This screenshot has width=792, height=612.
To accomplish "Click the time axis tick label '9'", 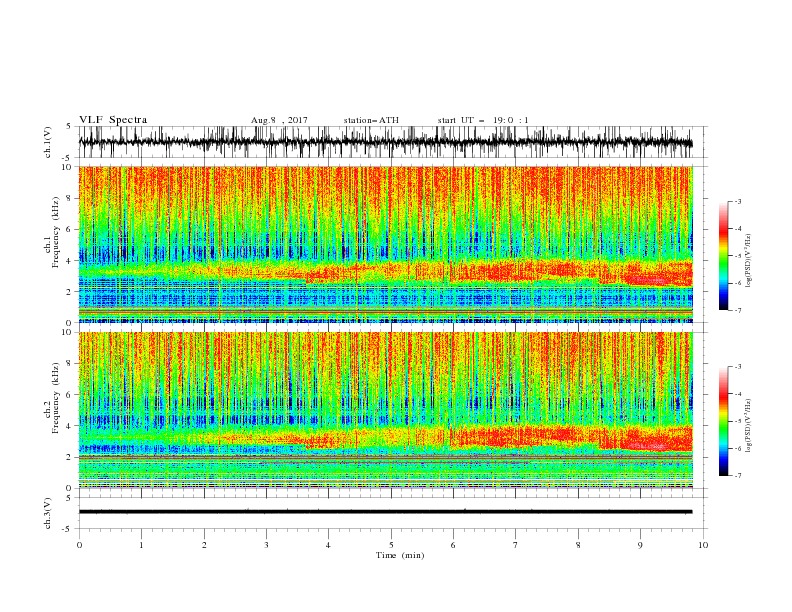I will [640, 545].
